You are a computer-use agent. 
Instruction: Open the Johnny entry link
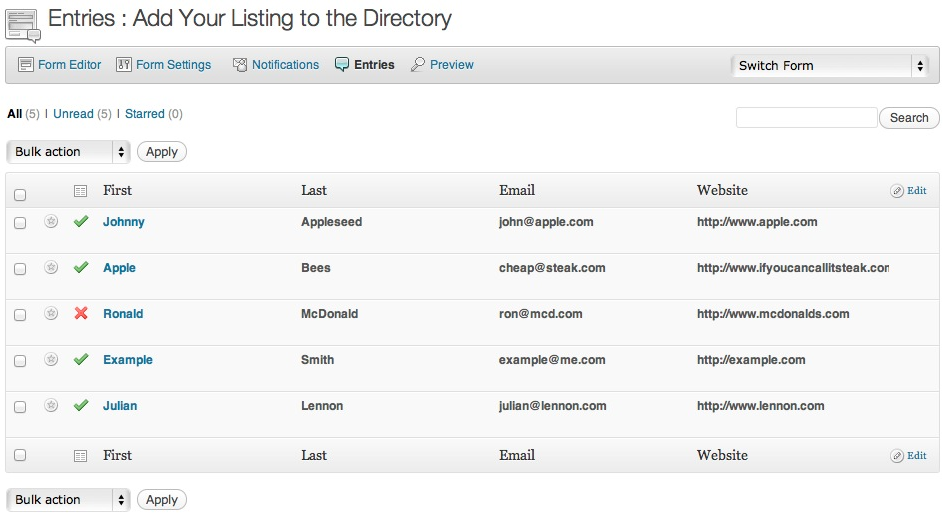(124, 222)
